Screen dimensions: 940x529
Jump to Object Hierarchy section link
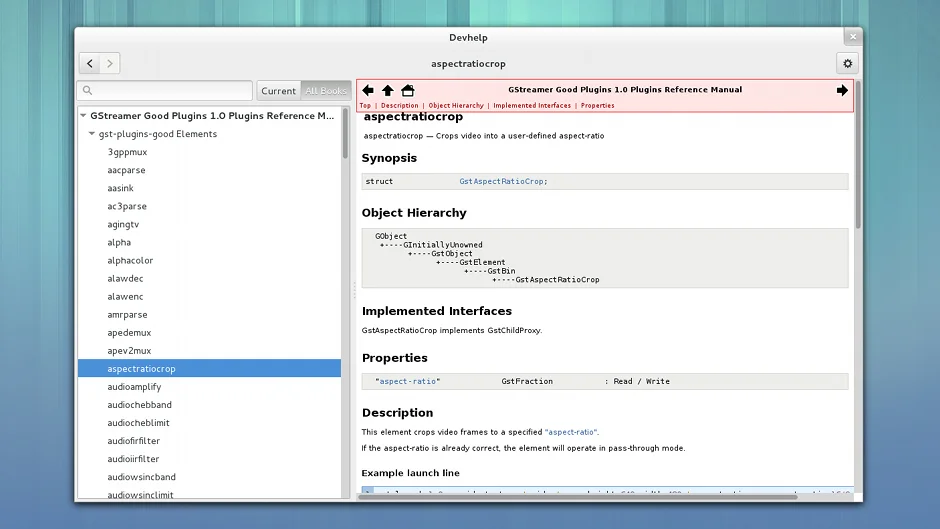tap(456, 105)
